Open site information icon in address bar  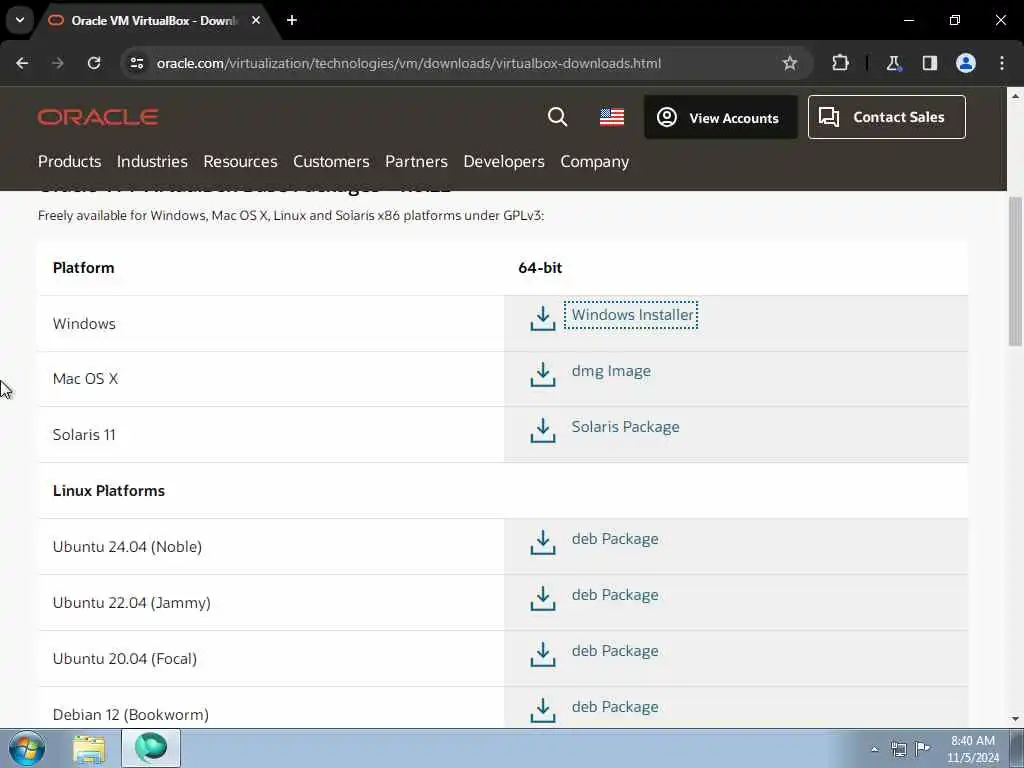tap(136, 63)
